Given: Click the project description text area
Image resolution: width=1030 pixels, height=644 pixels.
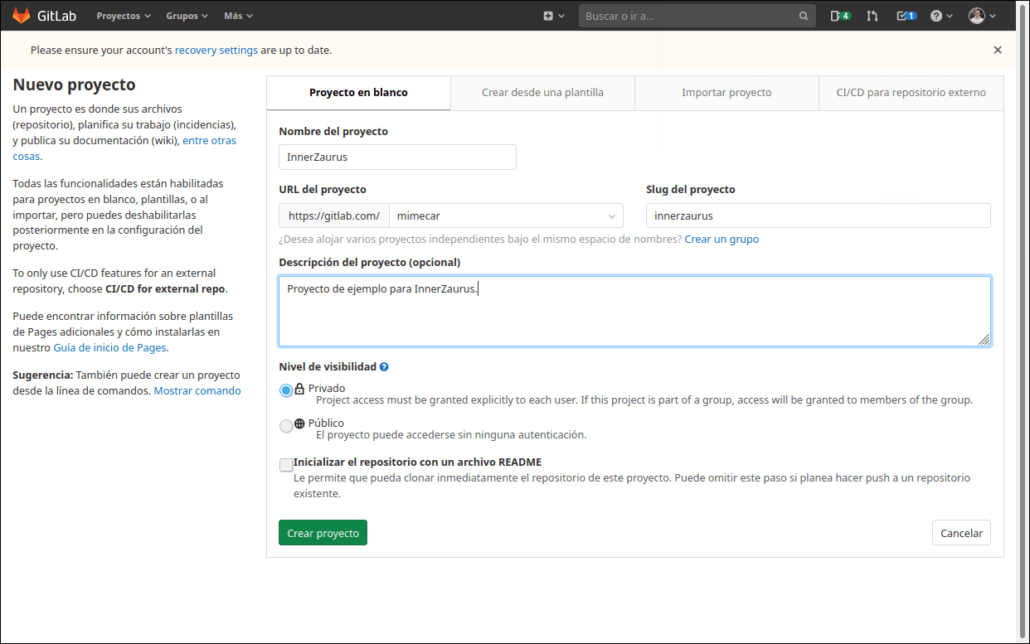Looking at the screenshot, I should 635,311.
